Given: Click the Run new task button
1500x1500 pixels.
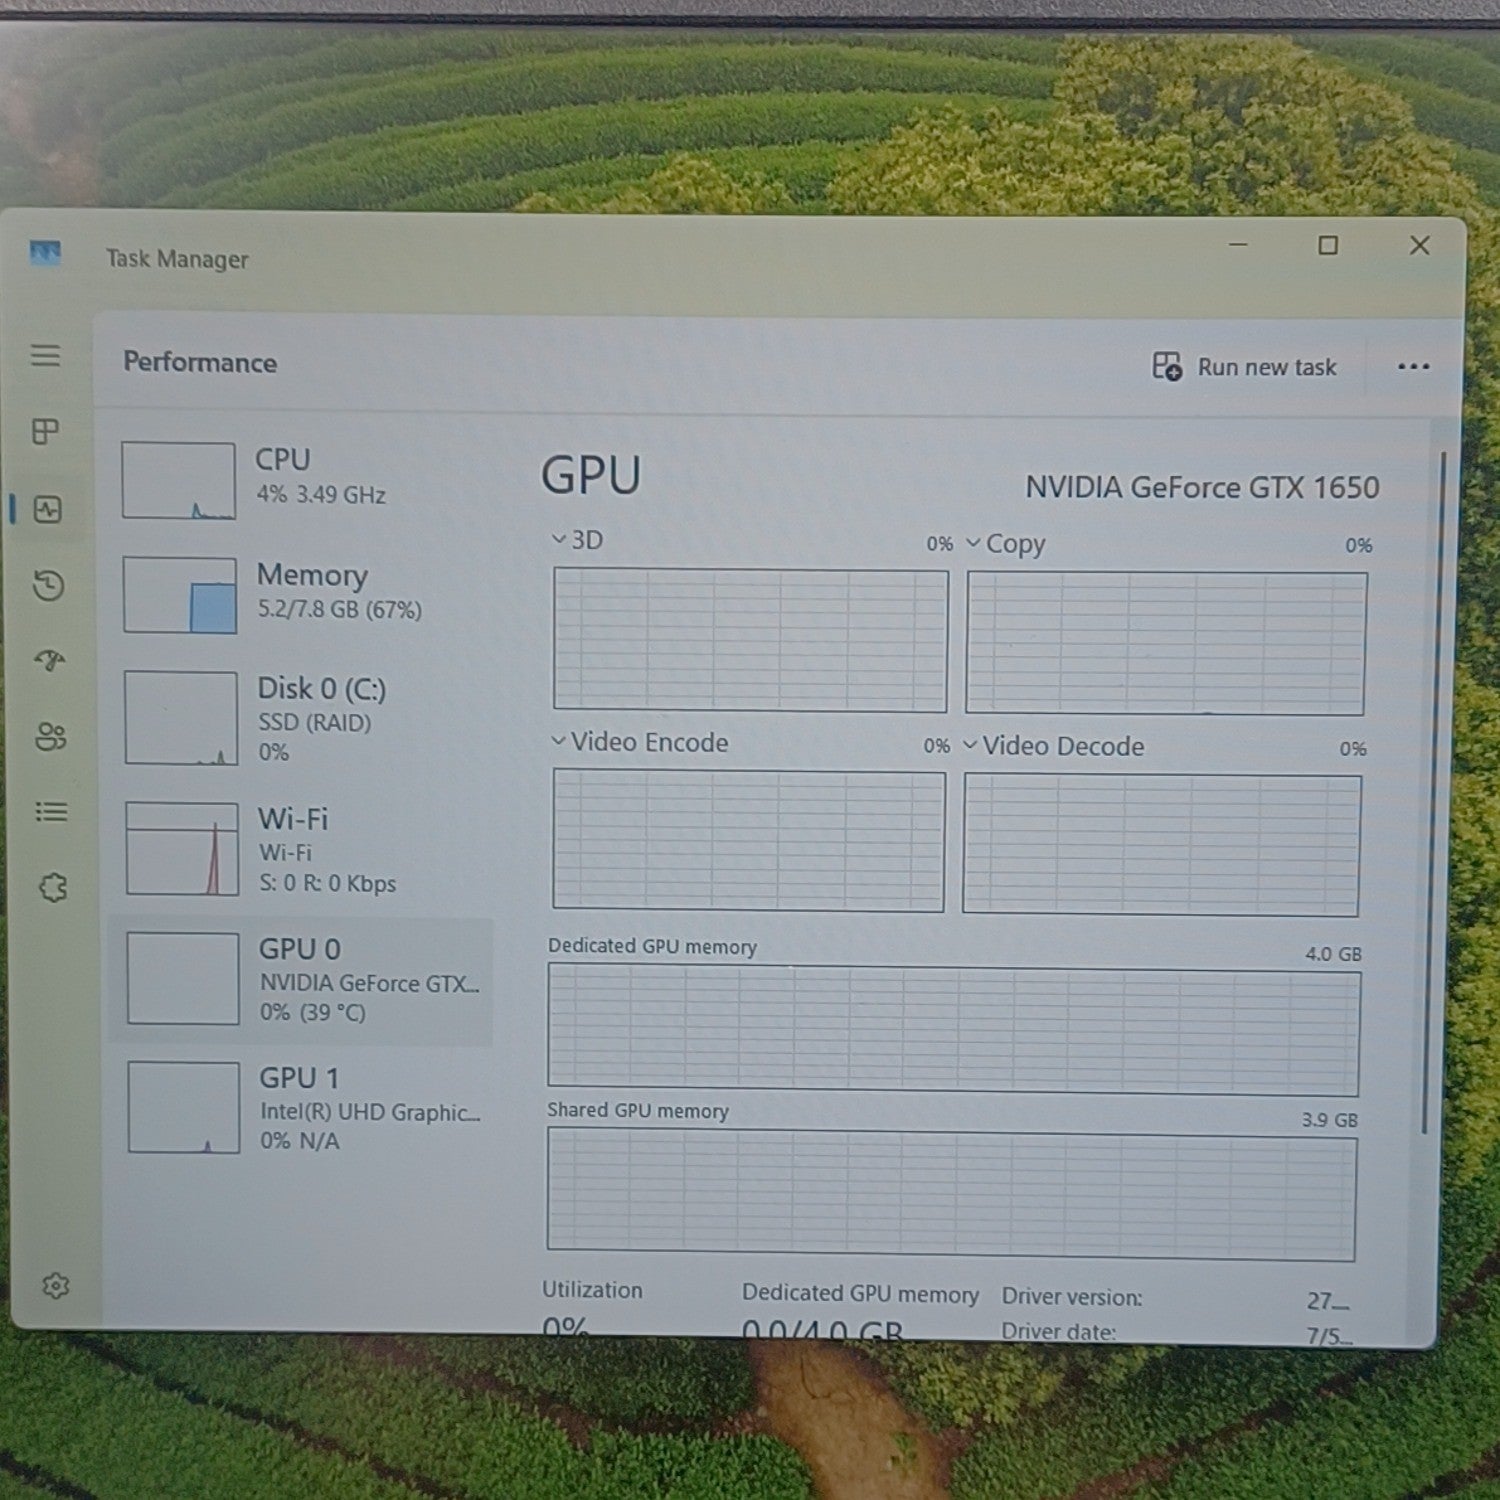Looking at the screenshot, I should [1244, 367].
